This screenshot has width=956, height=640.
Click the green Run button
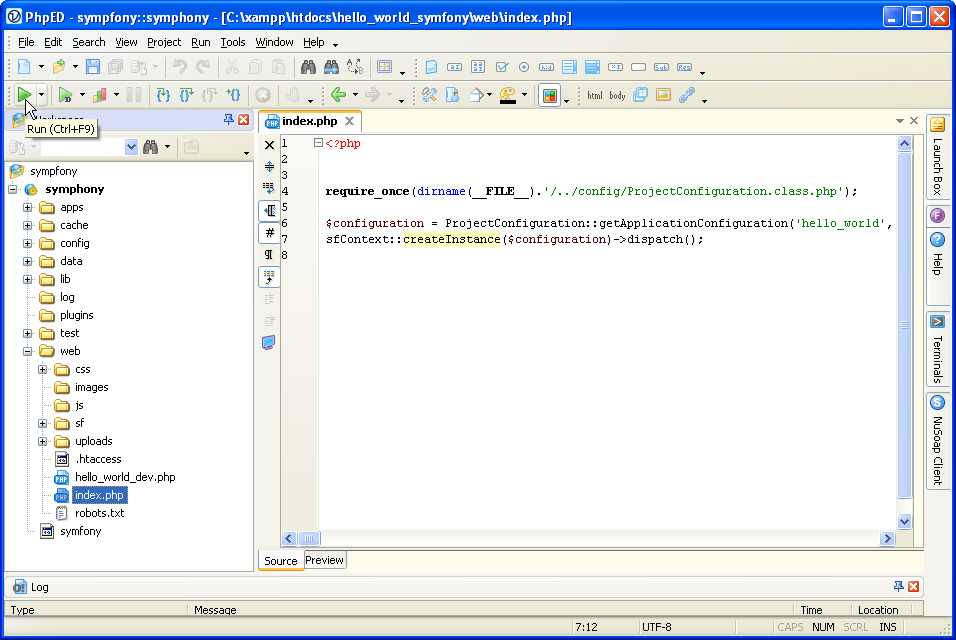23,95
